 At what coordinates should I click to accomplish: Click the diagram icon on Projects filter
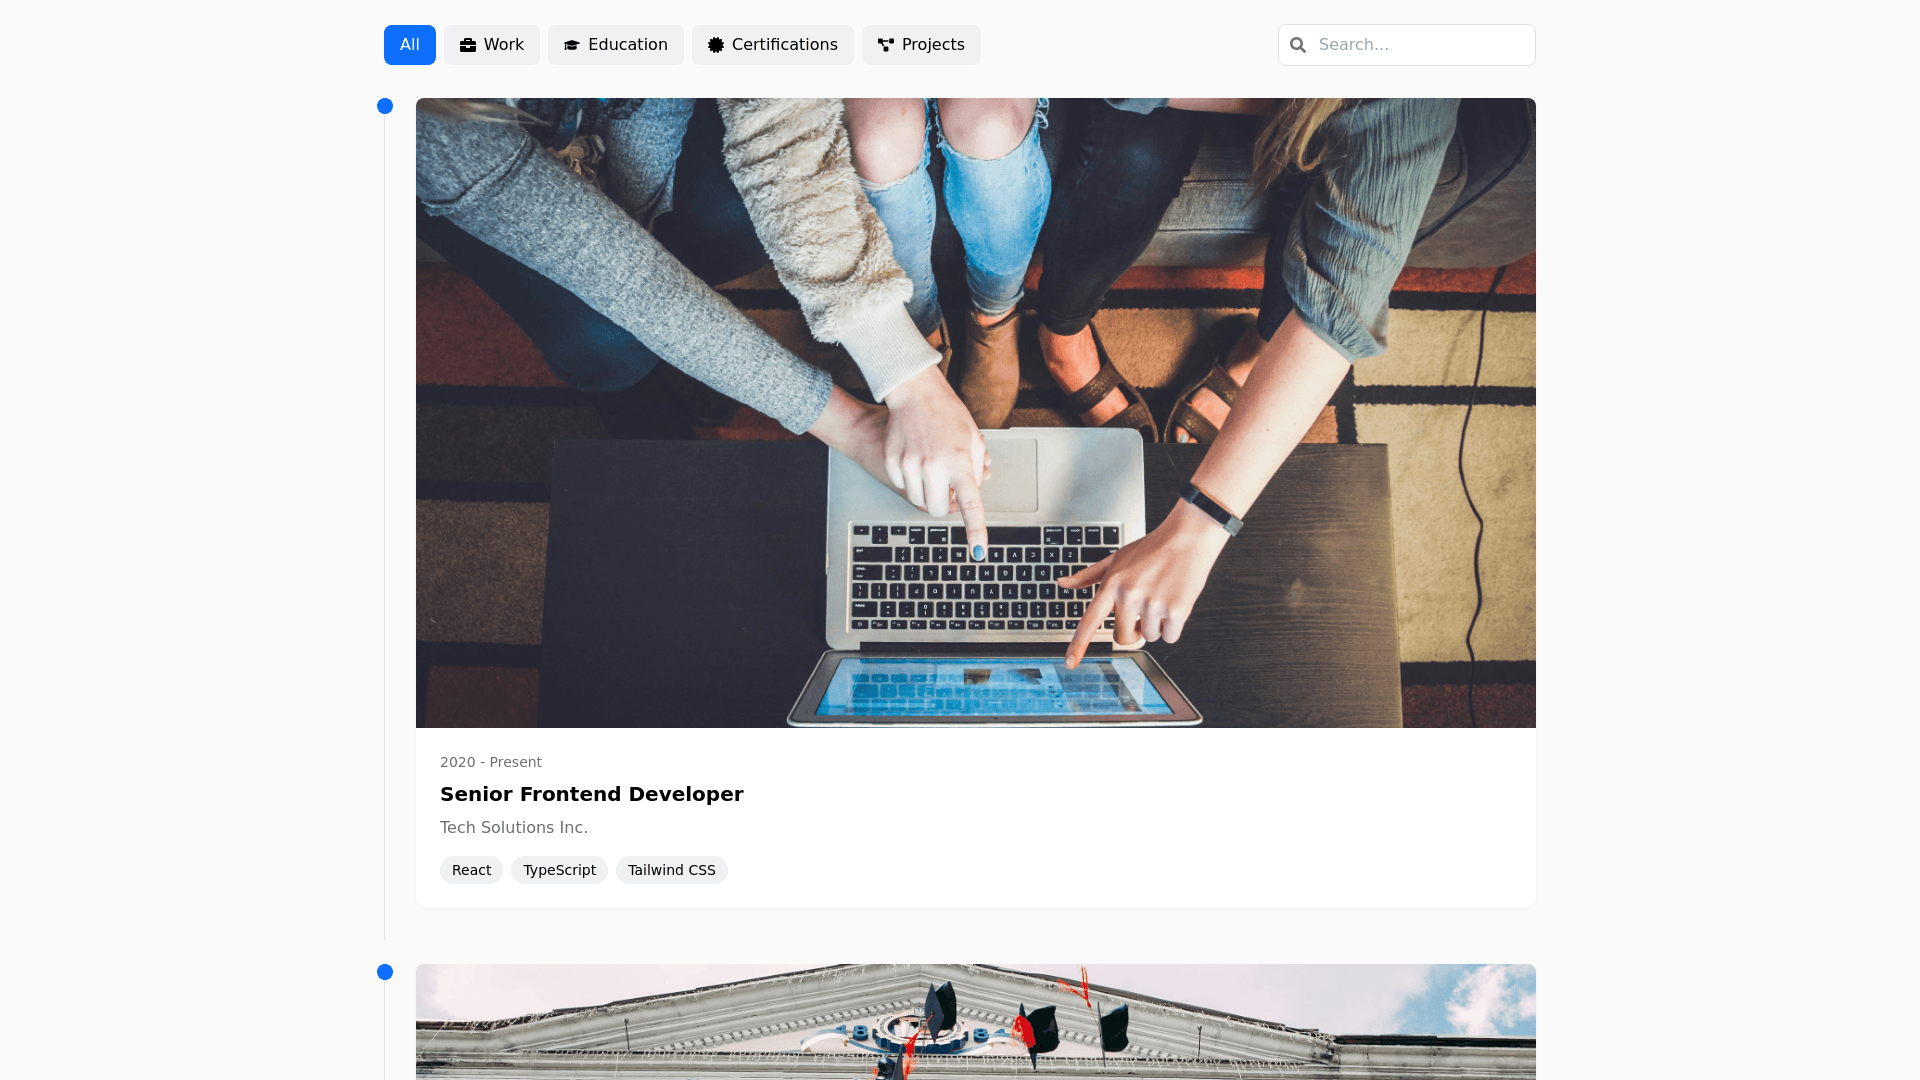(x=885, y=45)
